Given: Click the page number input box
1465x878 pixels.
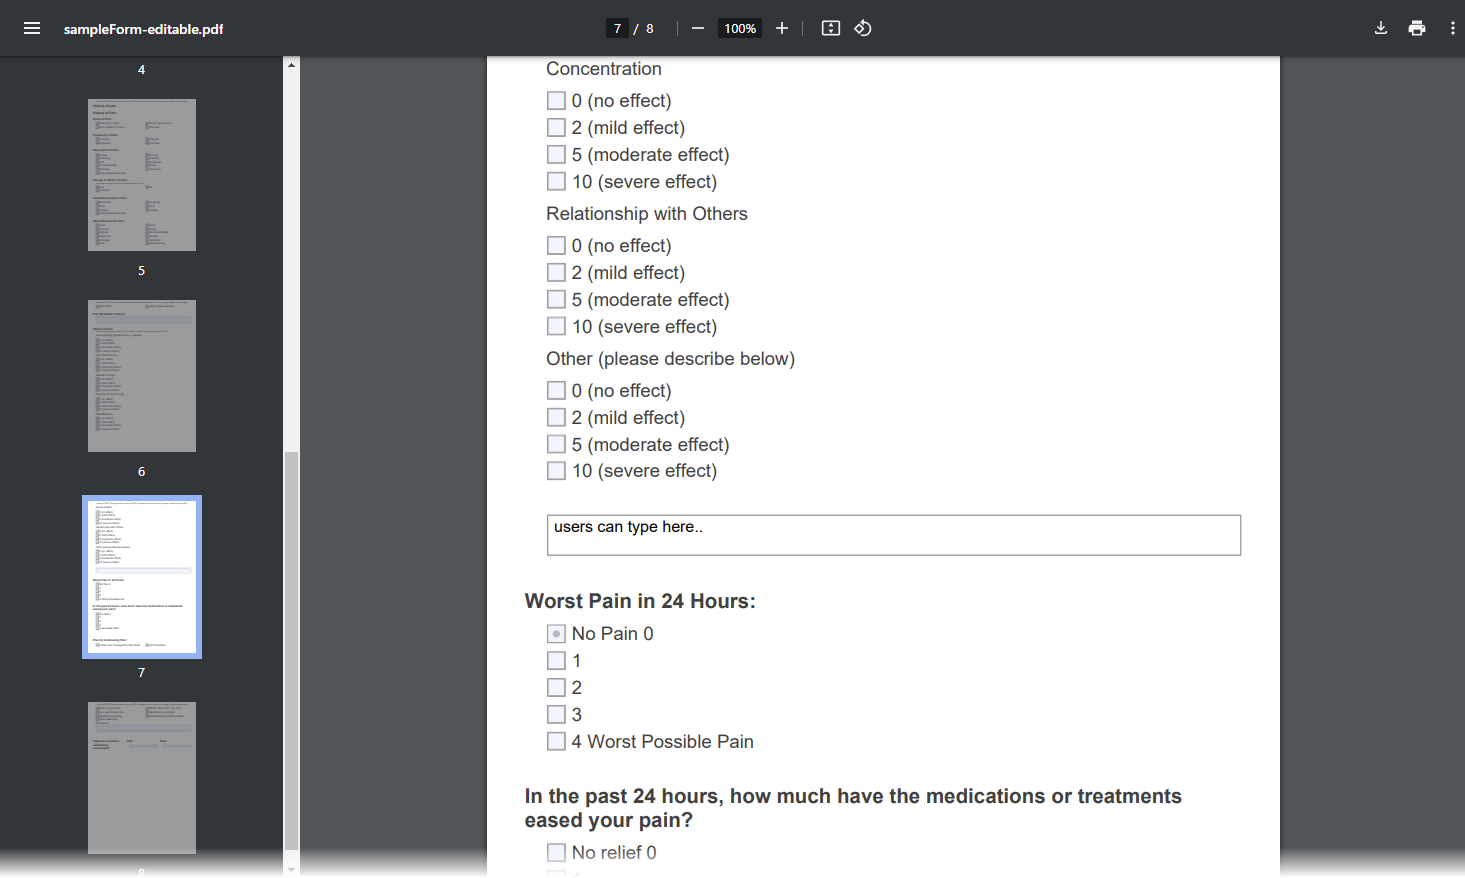Looking at the screenshot, I should (x=617, y=28).
